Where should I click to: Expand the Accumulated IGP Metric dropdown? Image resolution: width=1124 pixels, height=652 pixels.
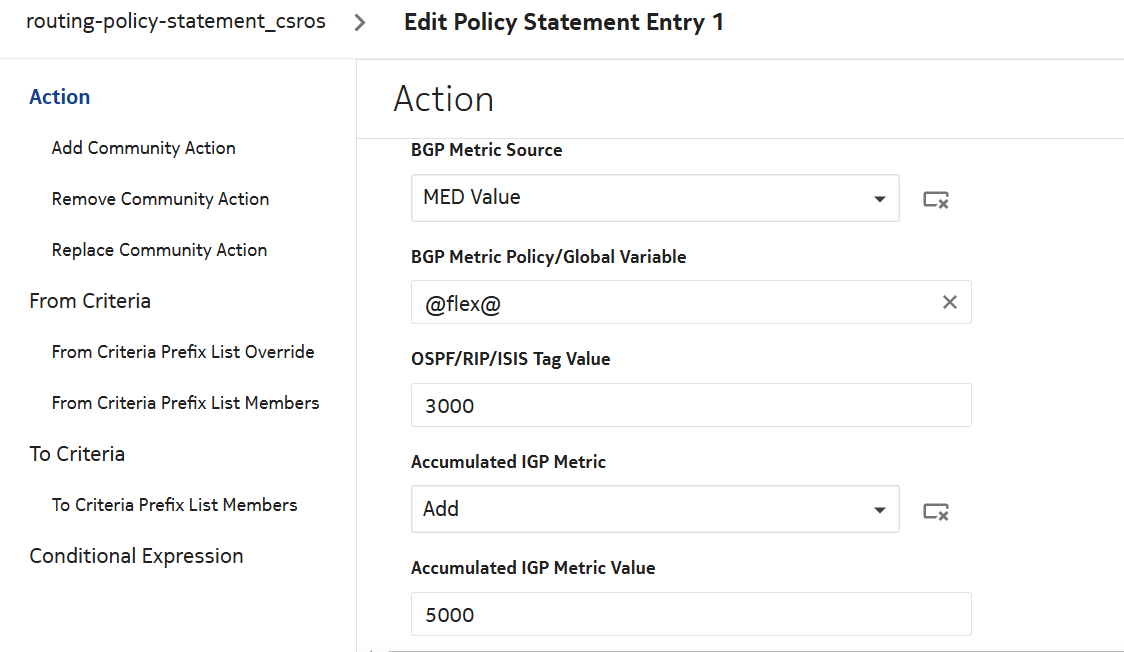(655, 509)
